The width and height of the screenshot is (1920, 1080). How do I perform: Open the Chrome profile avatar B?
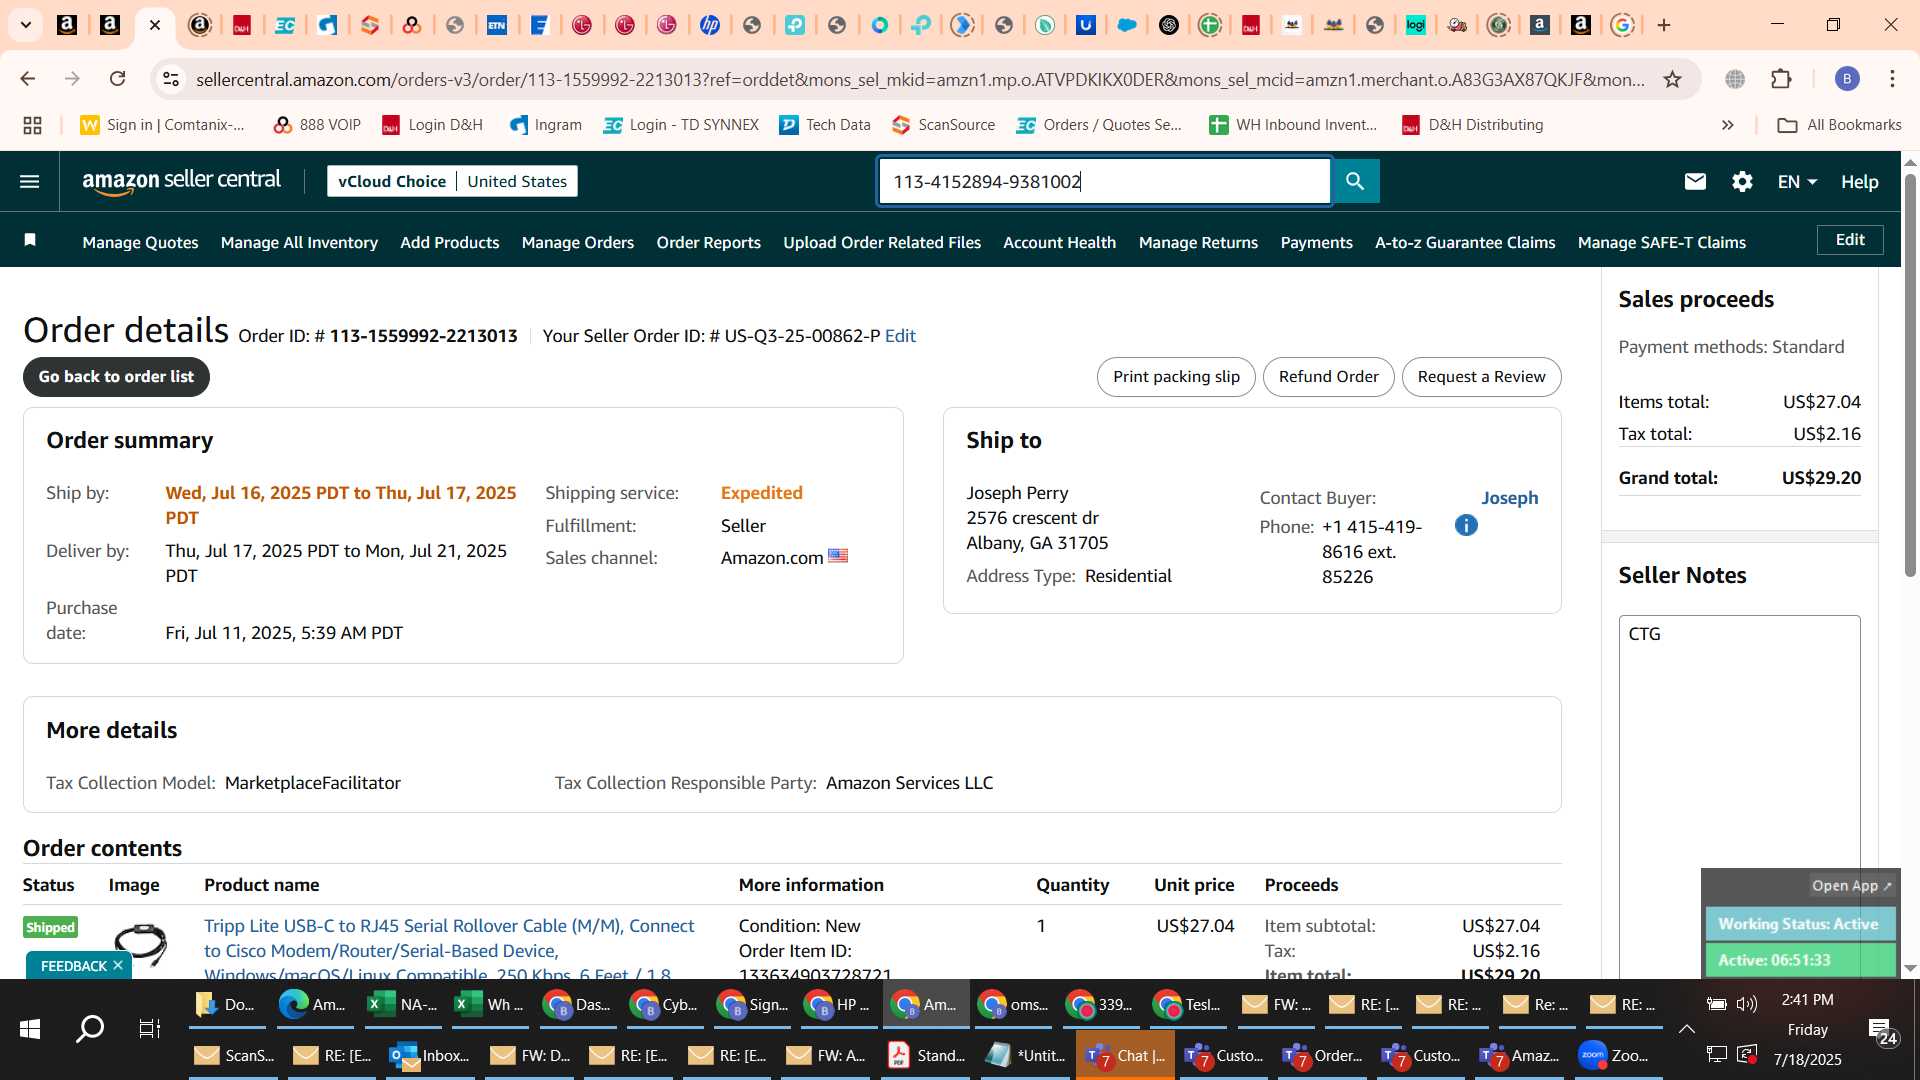1847,79
